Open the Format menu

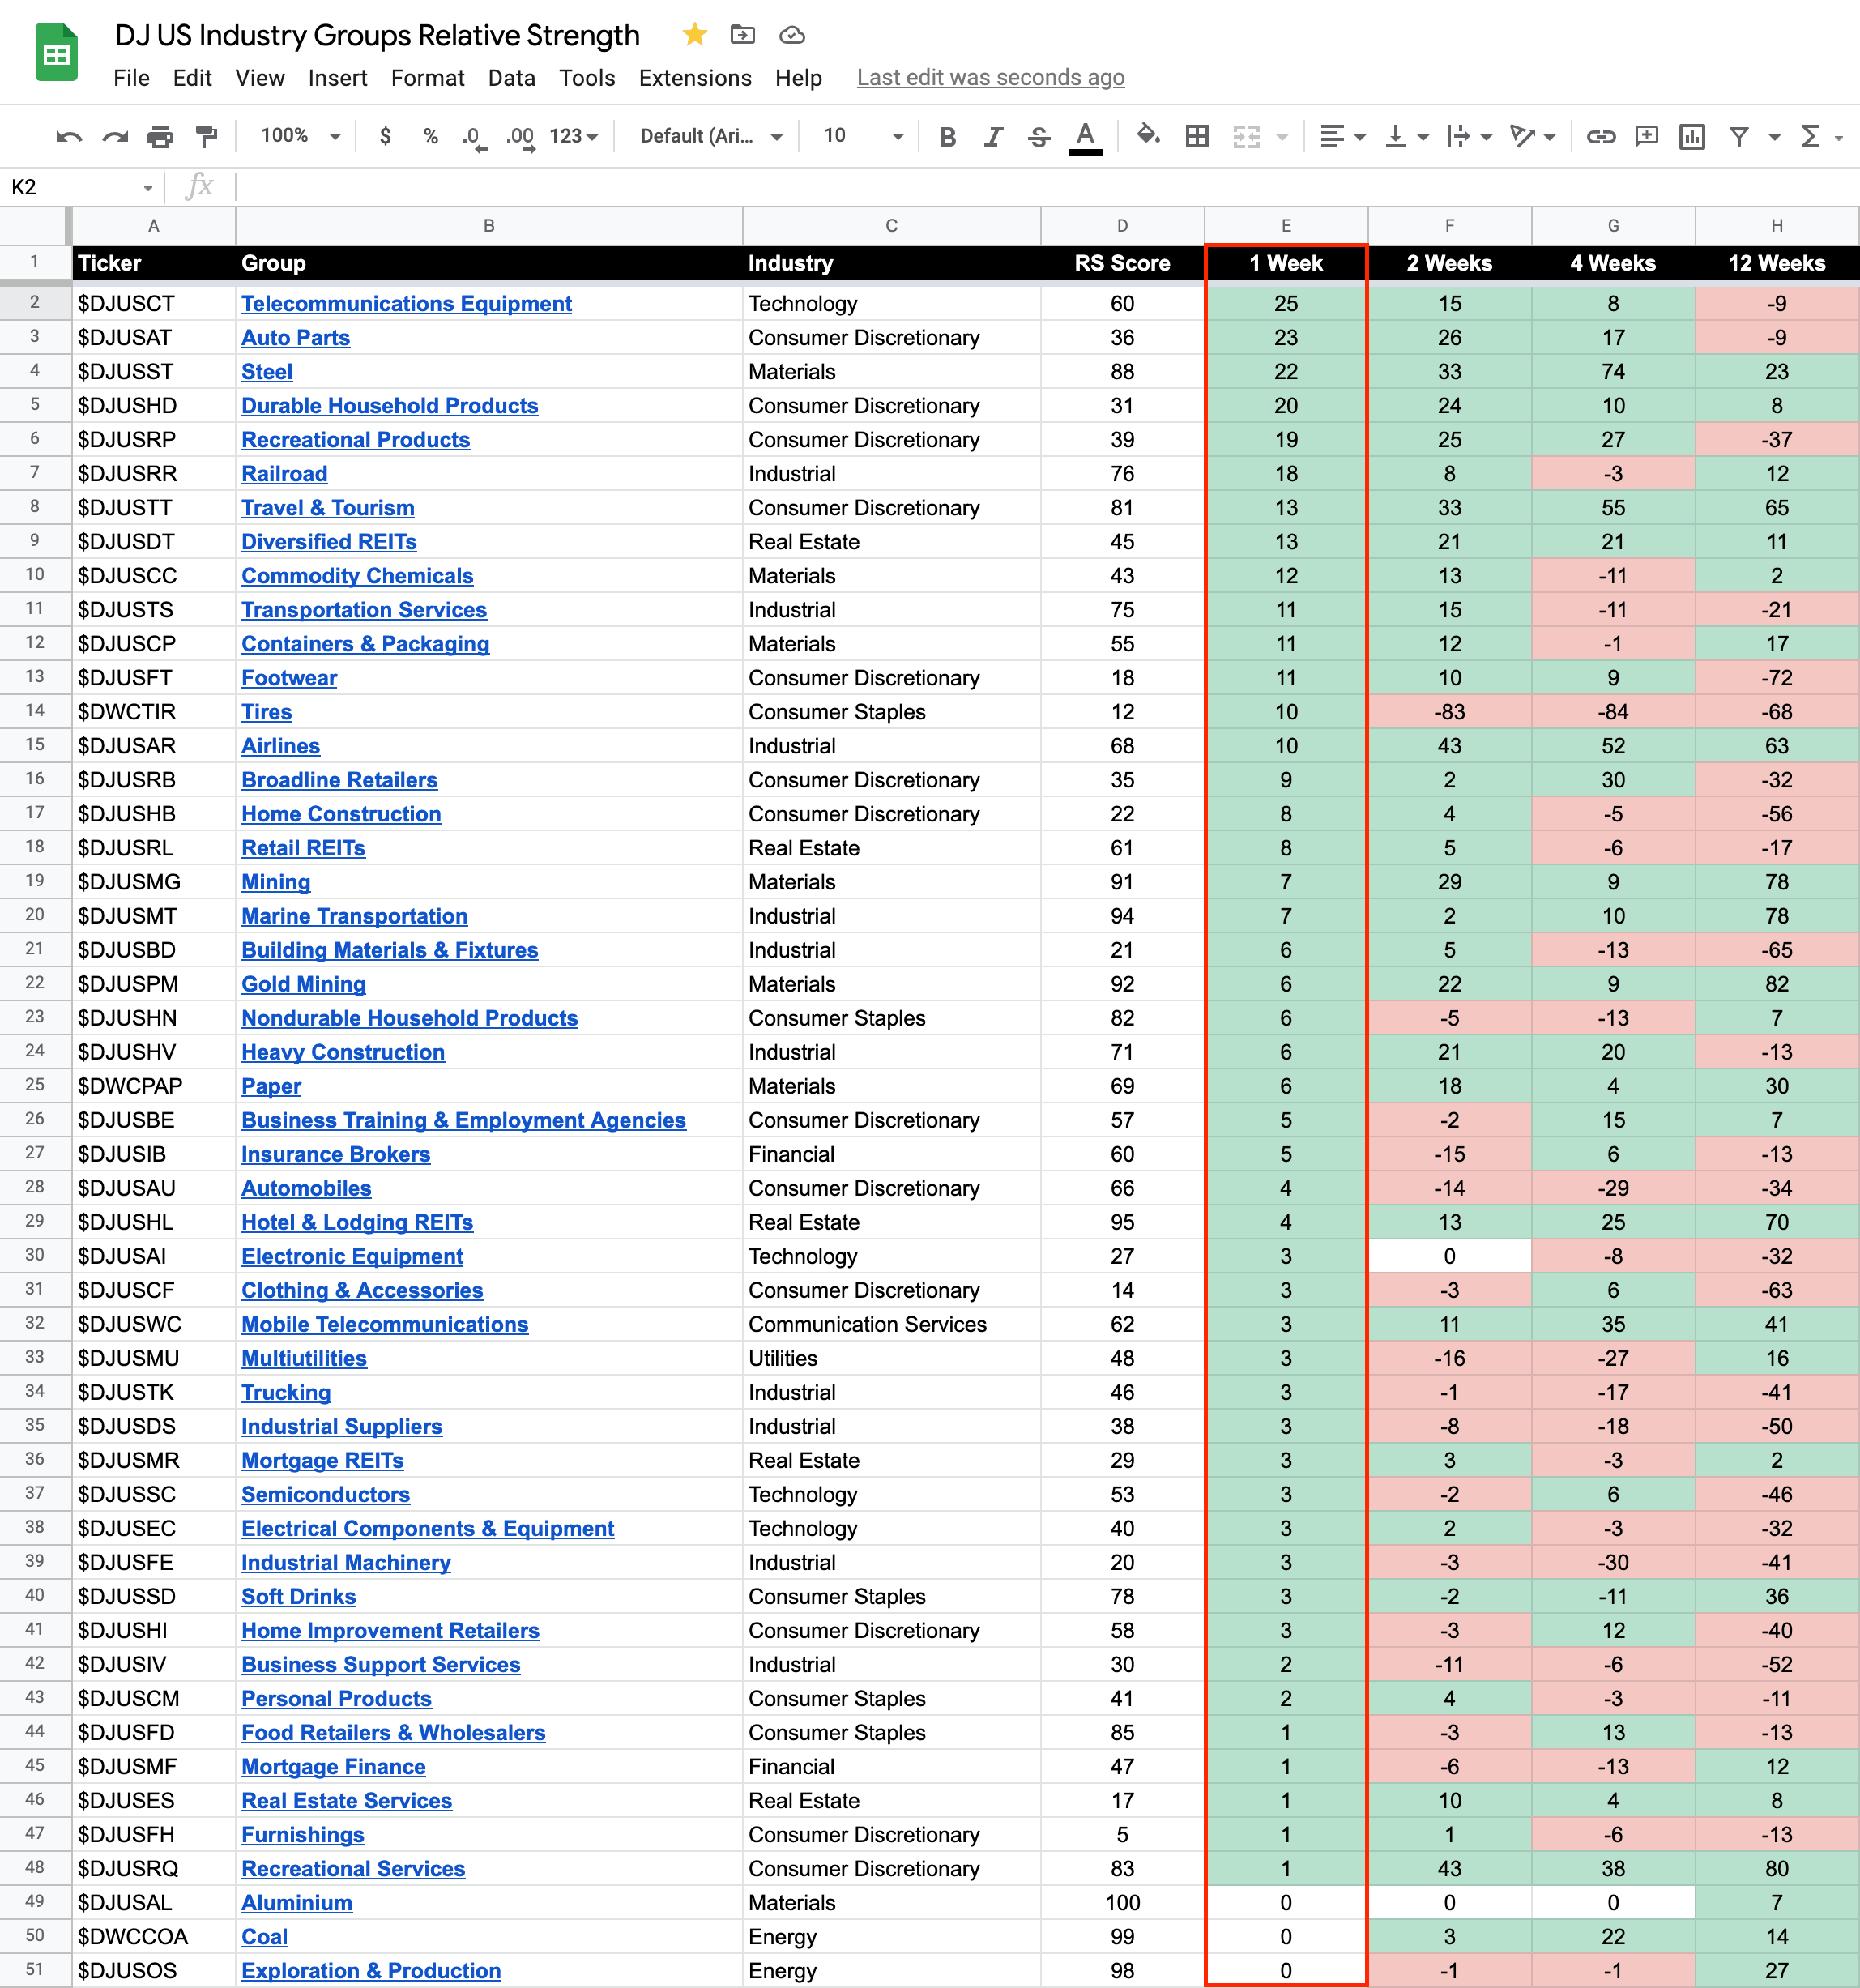[427, 78]
